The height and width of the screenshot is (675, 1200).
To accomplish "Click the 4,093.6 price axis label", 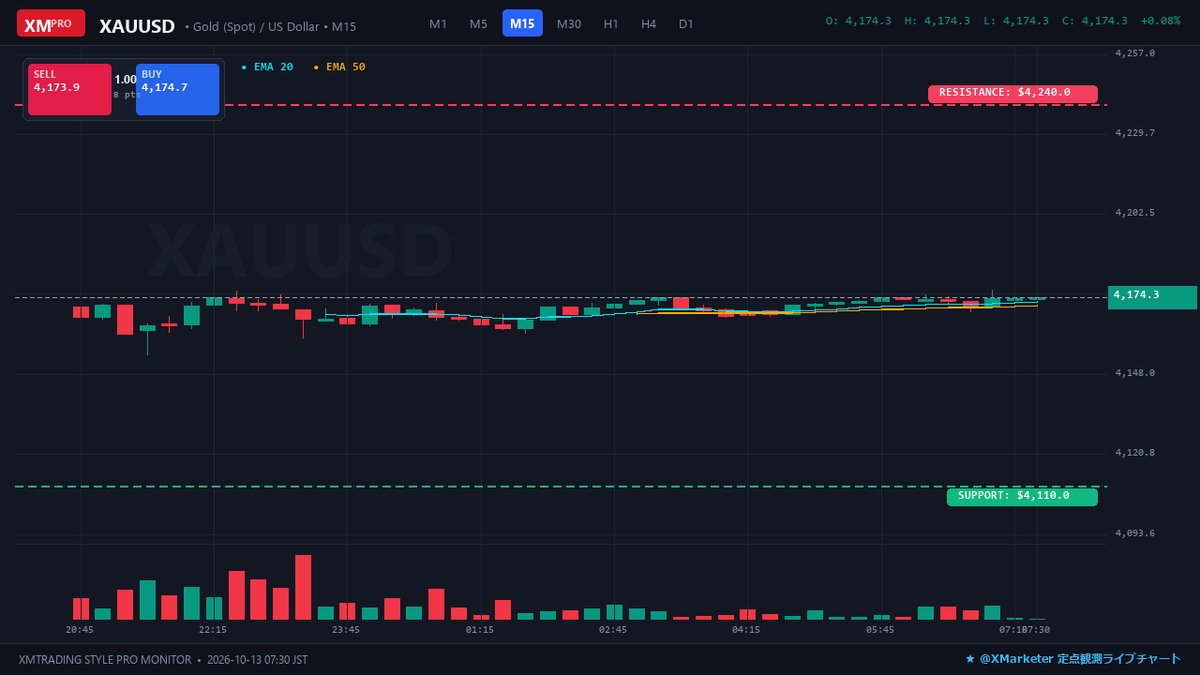I will tap(1135, 533).
